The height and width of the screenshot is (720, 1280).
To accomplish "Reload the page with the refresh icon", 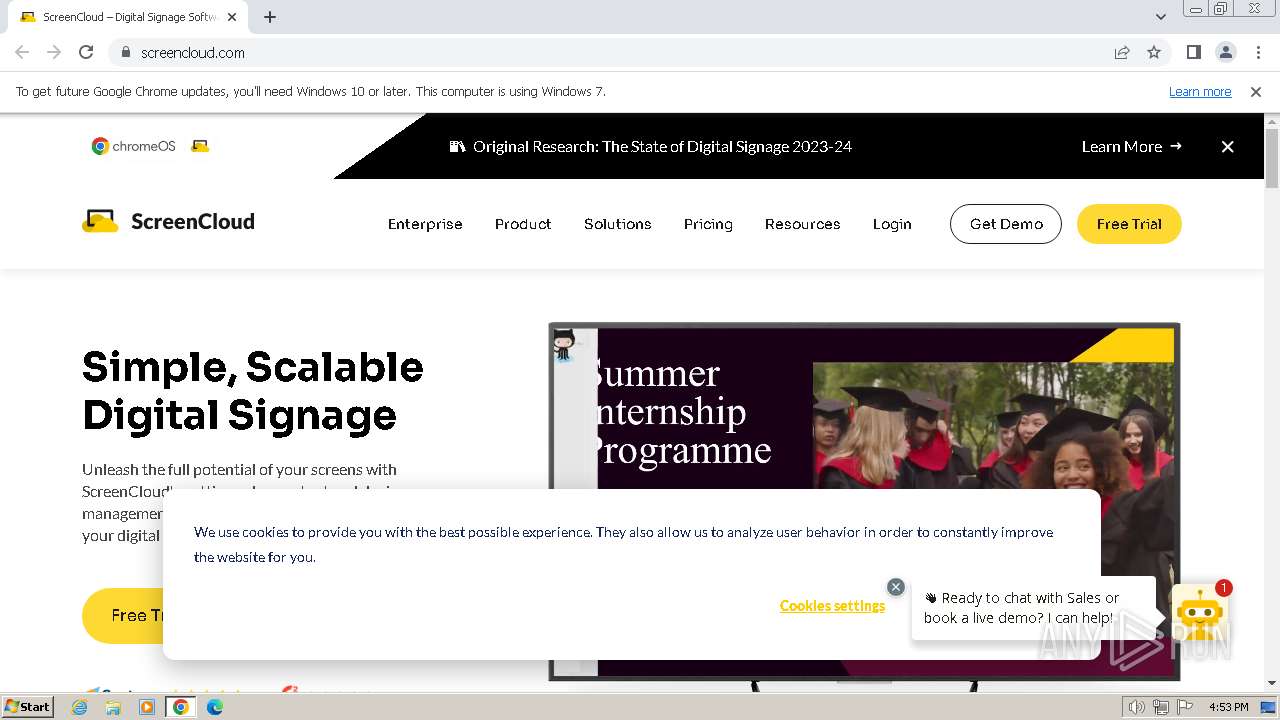I will point(86,52).
